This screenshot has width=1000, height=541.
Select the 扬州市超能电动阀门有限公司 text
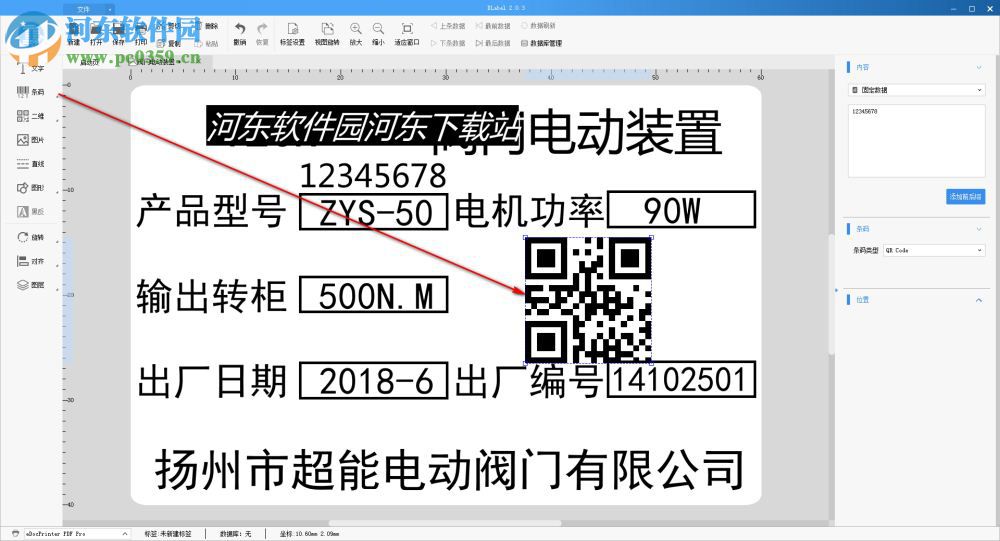click(x=449, y=469)
